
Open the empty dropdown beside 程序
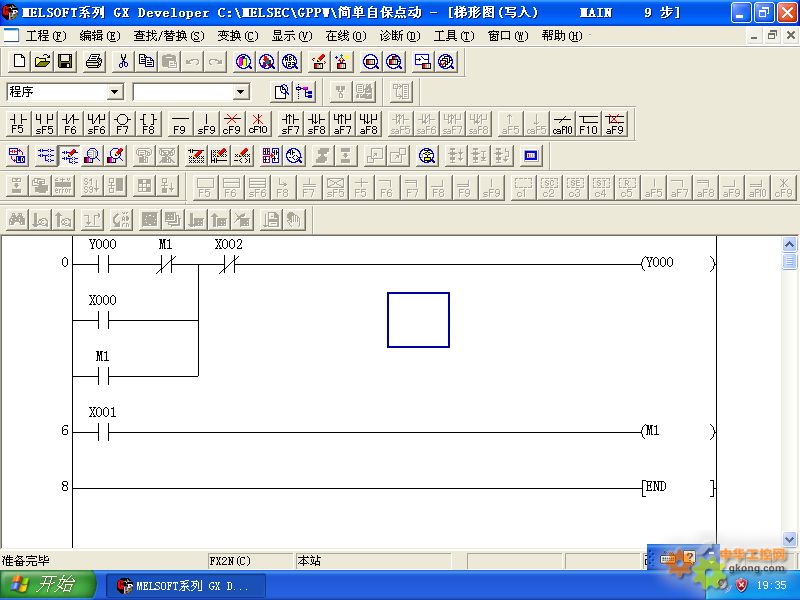240,92
